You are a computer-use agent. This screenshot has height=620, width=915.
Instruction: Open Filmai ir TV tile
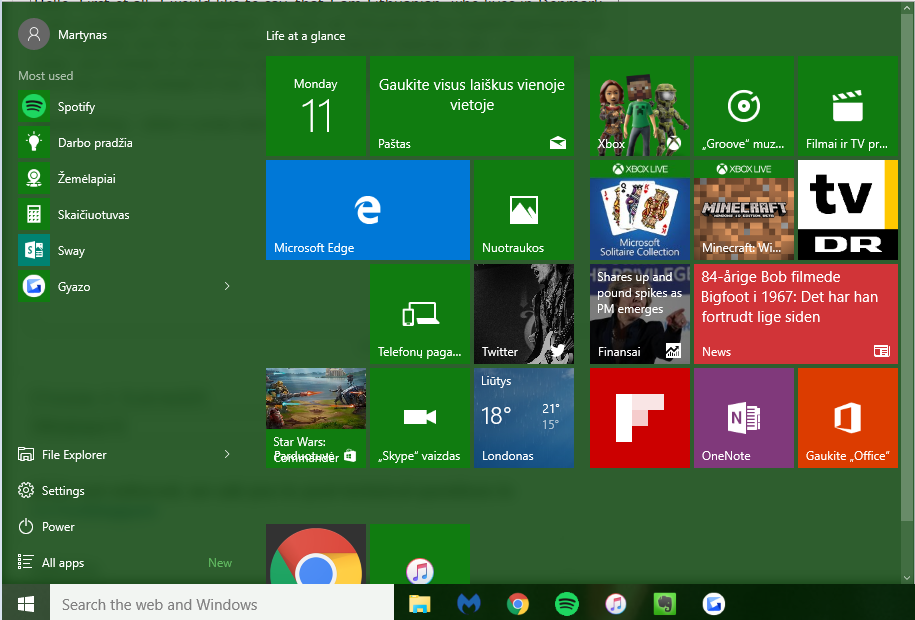tap(848, 106)
